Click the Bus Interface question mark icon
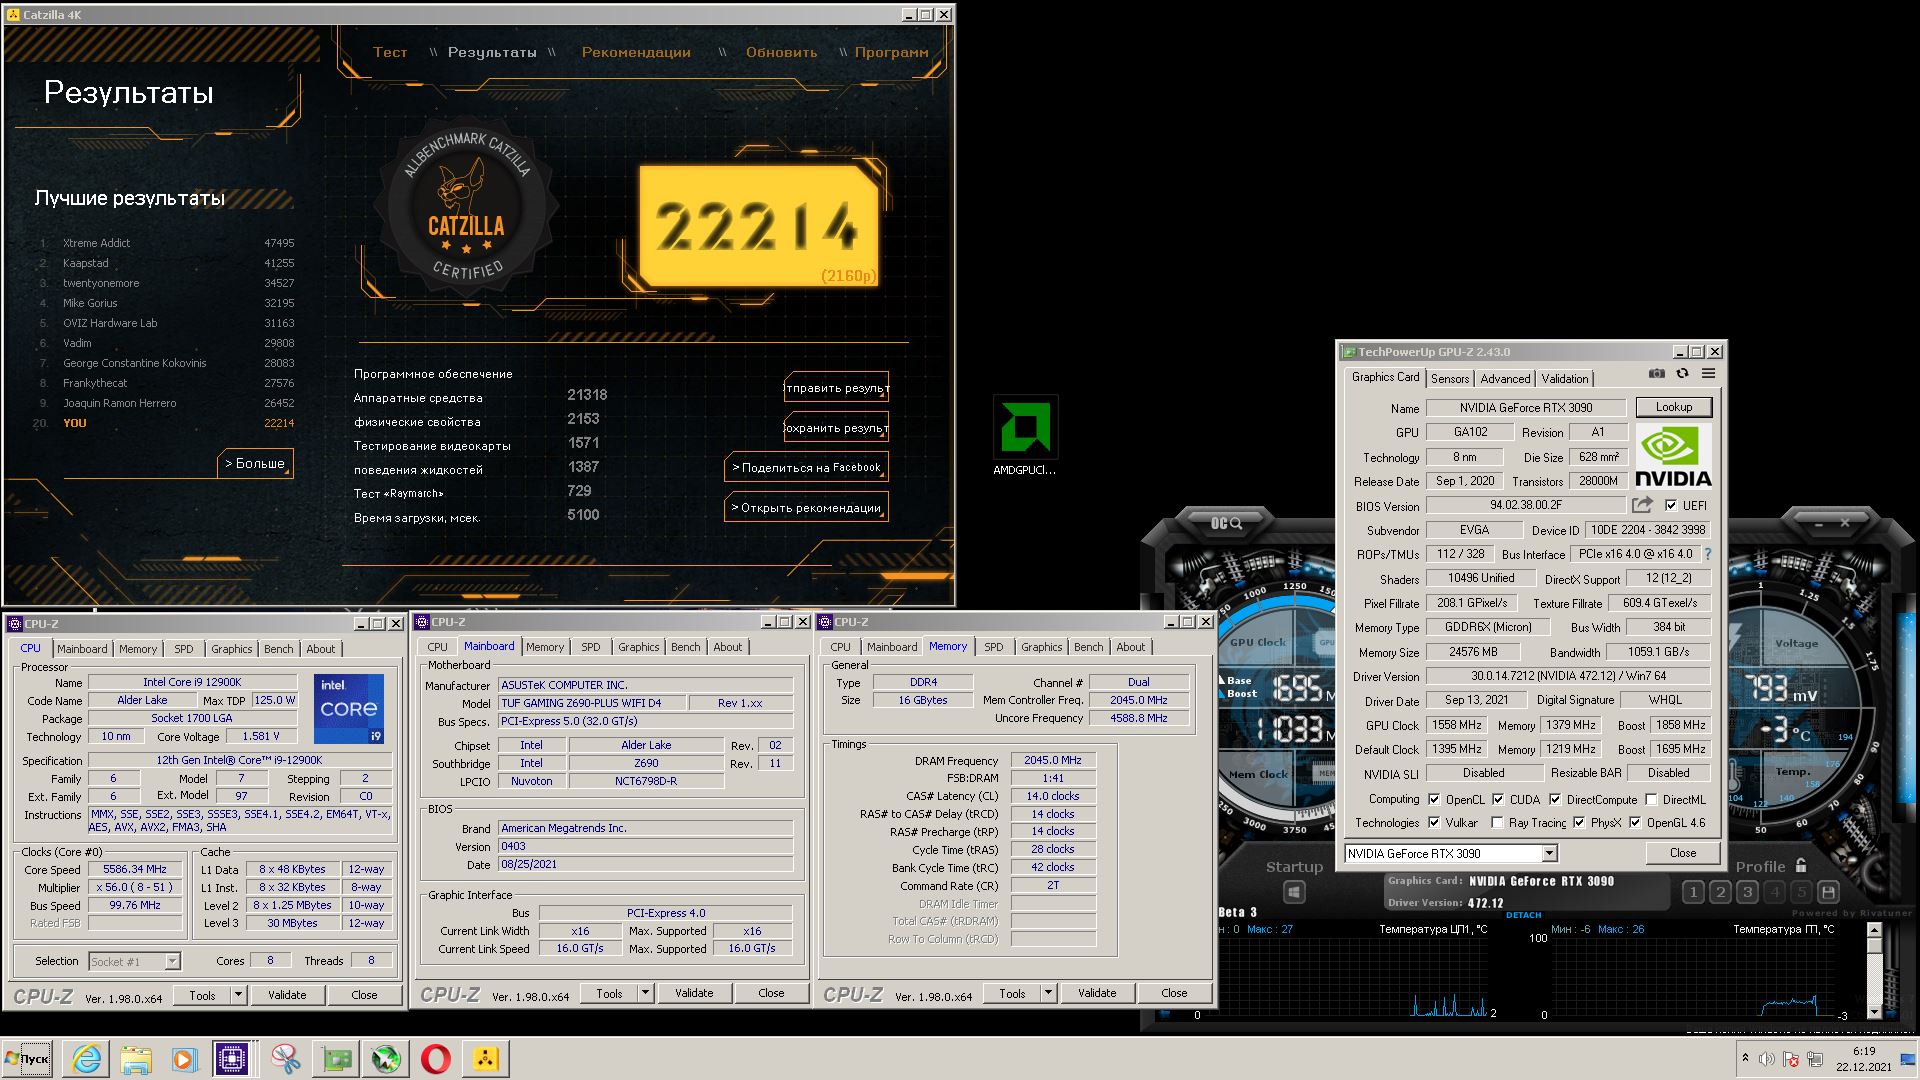 1708,554
